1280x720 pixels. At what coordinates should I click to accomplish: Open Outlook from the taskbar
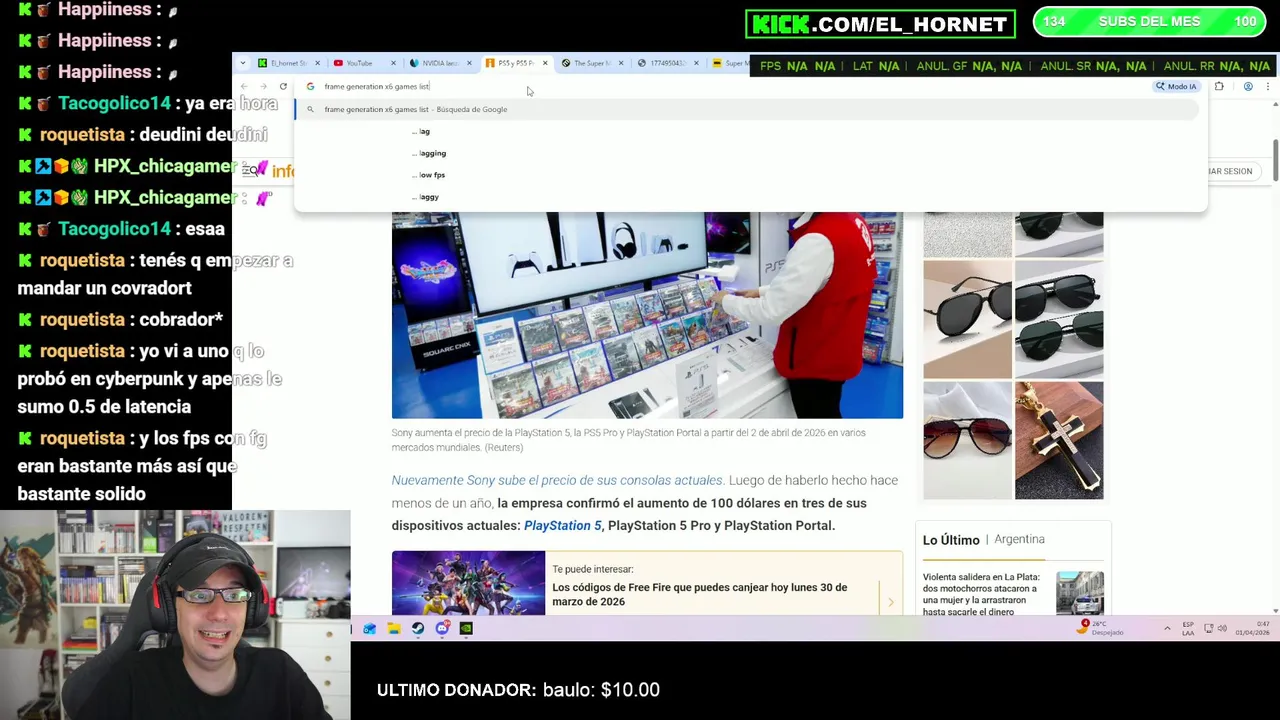point(370,628)
